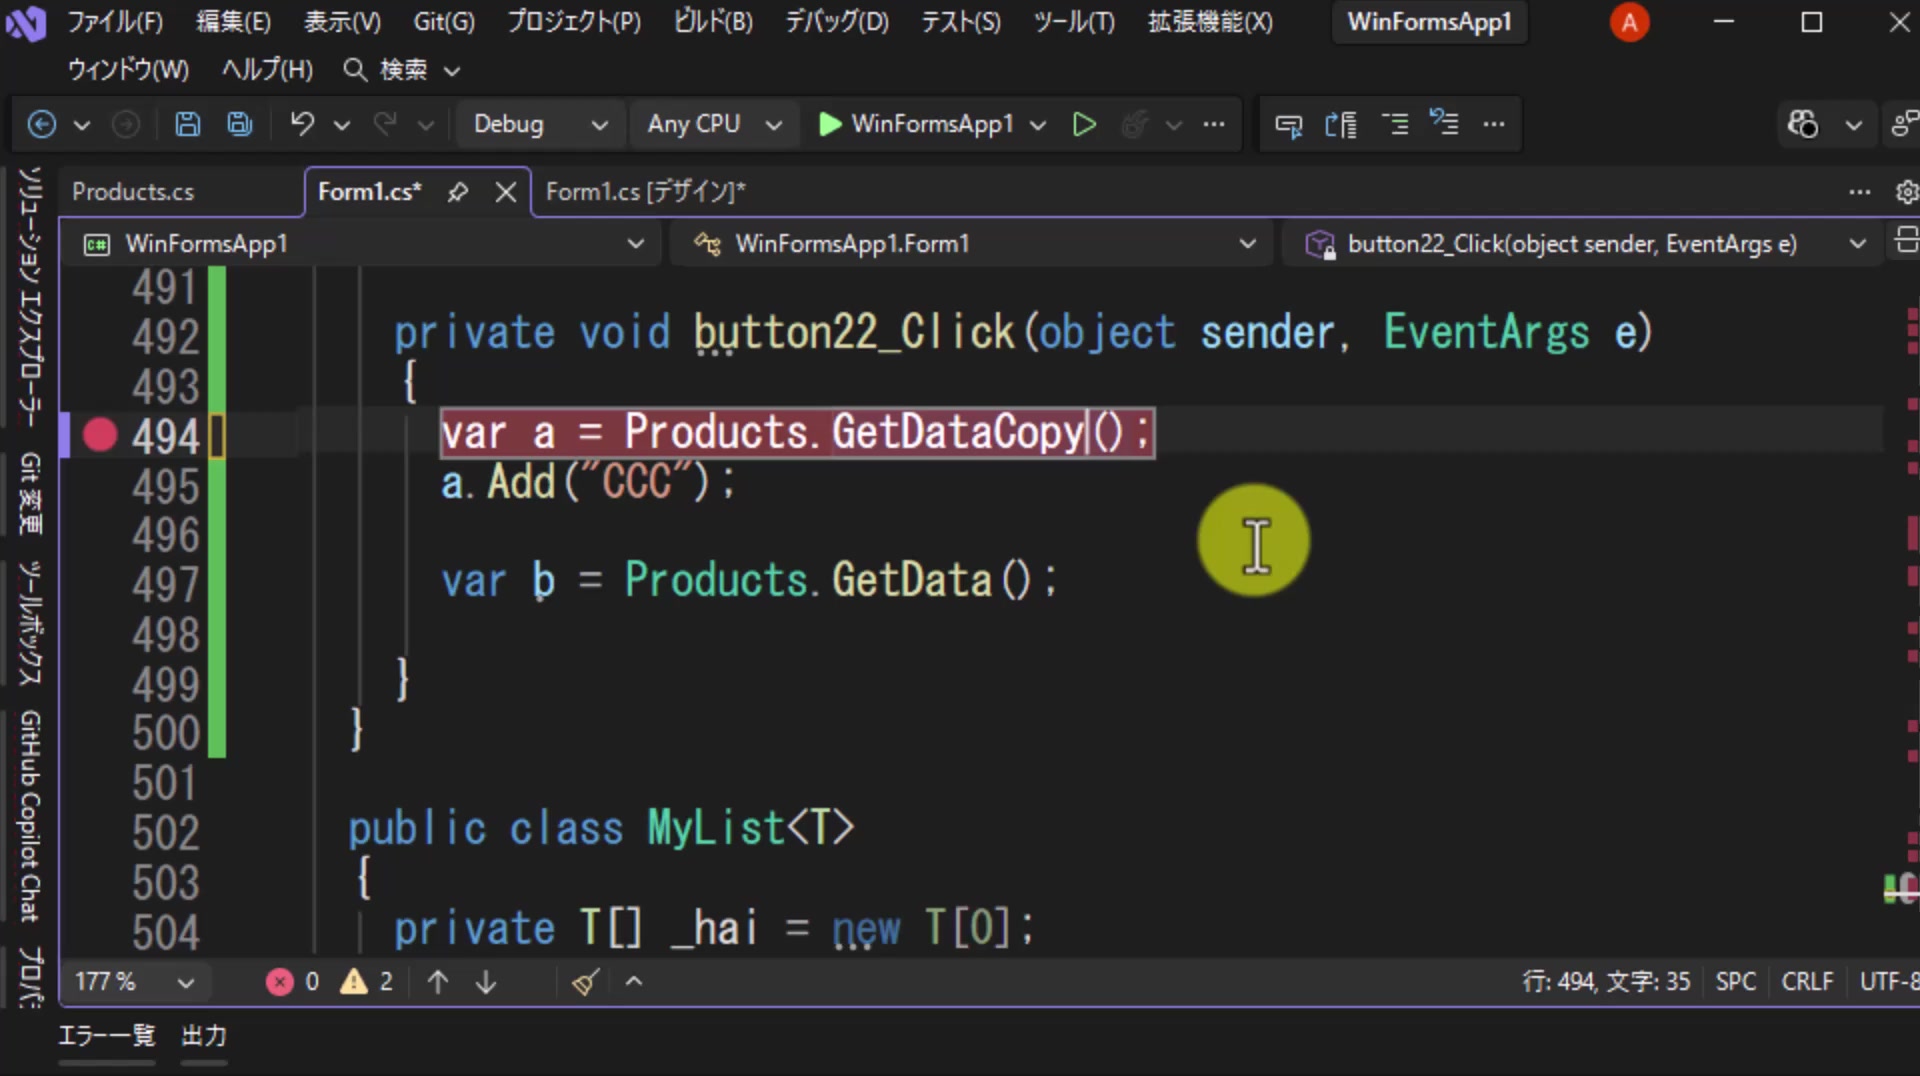Open the GitHub Copilot Chat side tab
This screenshot has height=1076, width=1920.
pyautogui.click(x=30, y=816)
